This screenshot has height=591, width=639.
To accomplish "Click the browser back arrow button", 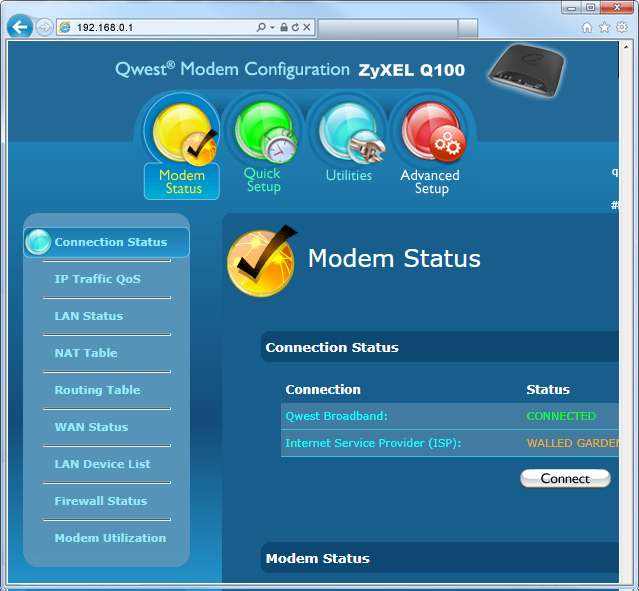I will [20, 27].
